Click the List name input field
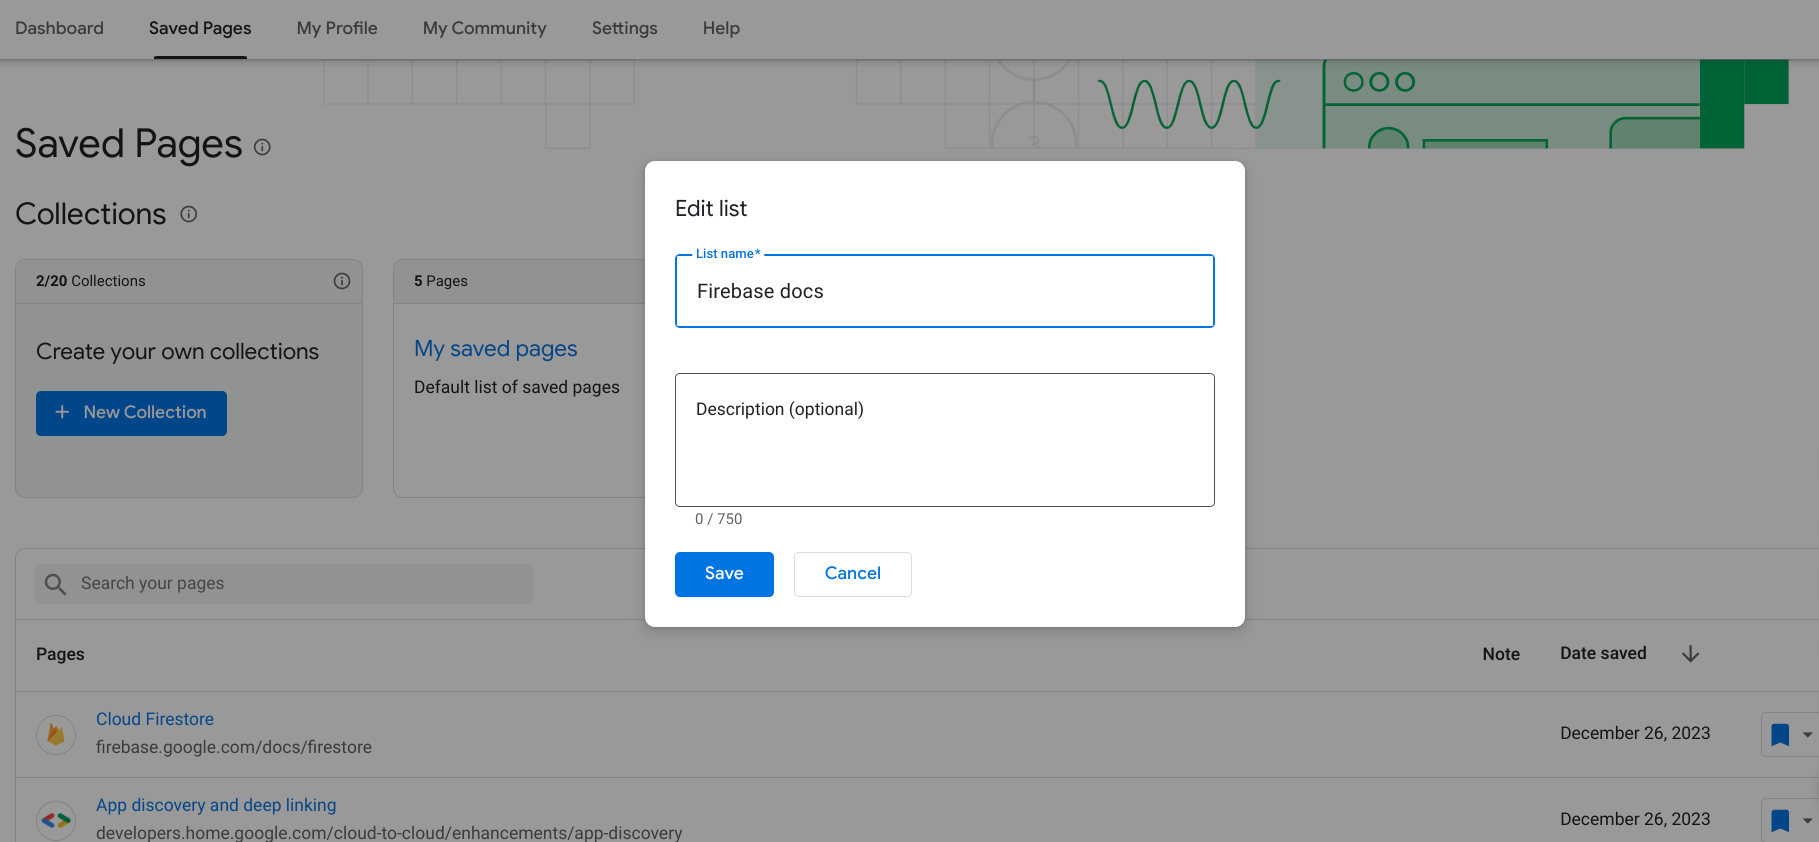 coord(944,291)
